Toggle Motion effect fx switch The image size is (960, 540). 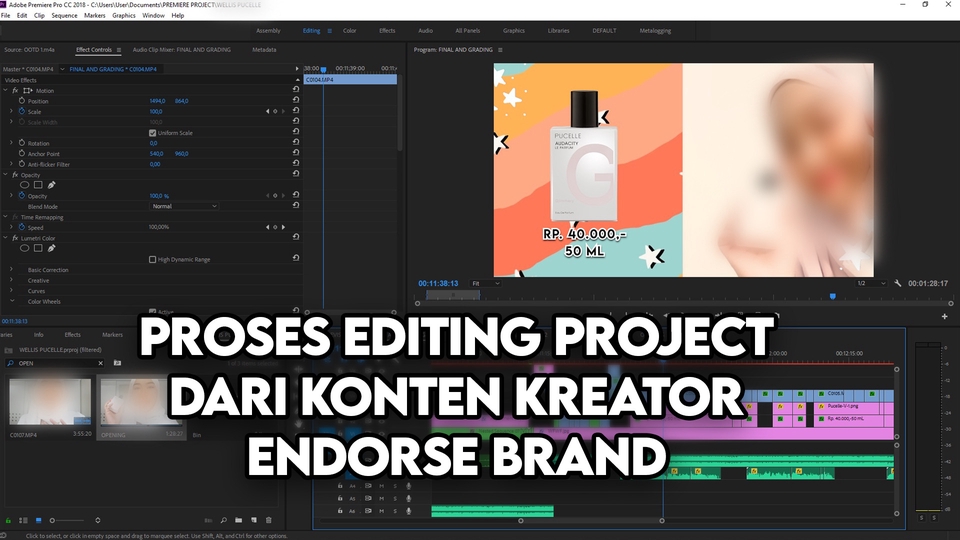tap(15, 90)
